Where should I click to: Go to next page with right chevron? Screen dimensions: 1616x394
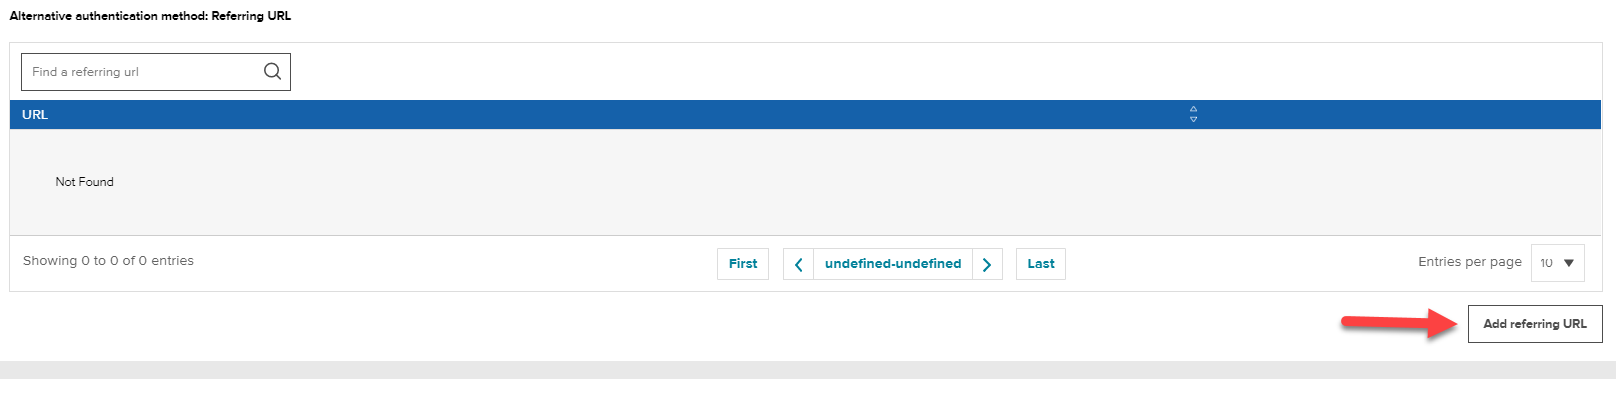coord(987,264)
